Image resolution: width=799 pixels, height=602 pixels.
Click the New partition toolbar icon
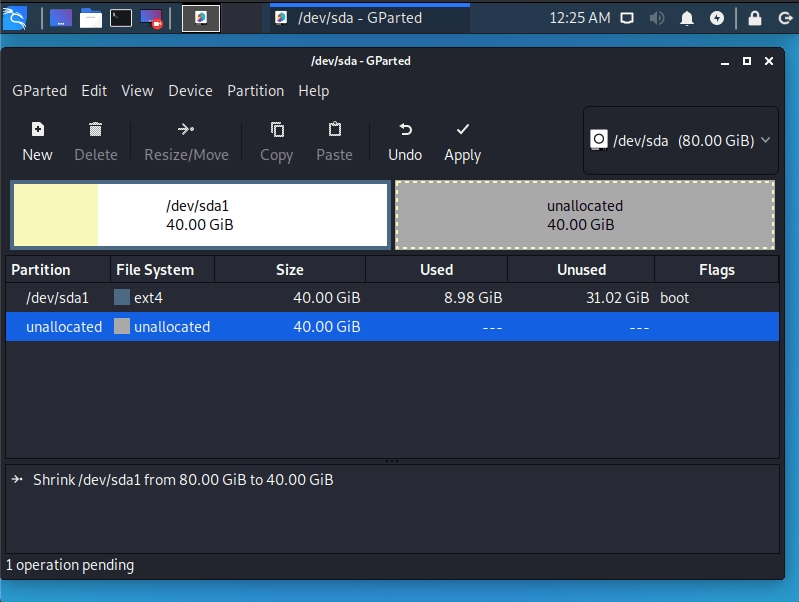pos(37,130)
